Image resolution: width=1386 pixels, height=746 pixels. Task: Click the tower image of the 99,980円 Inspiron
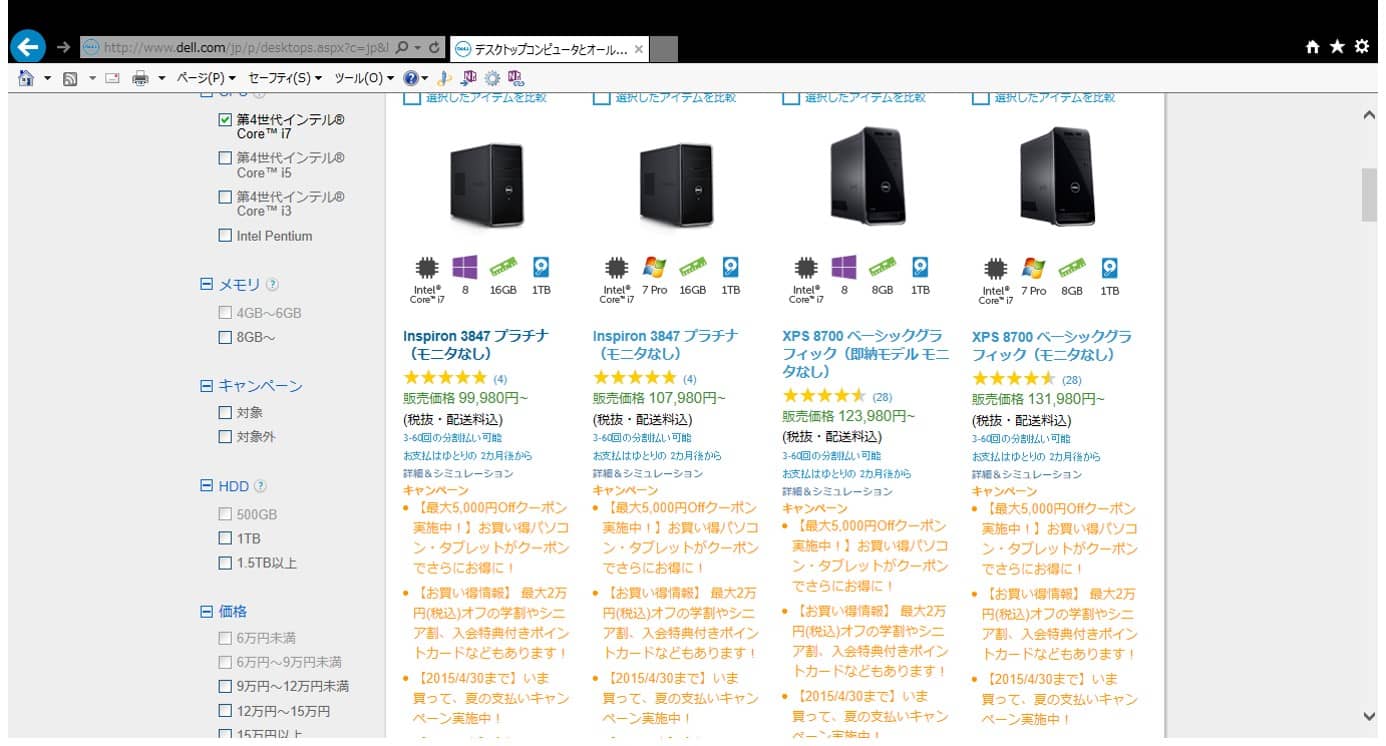(x=486, y=184)
